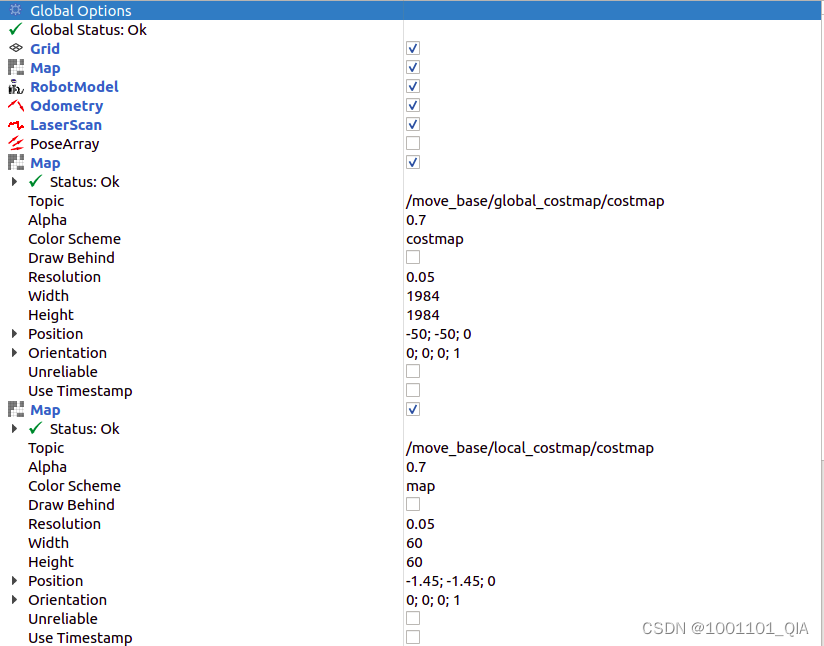Expand Orientation for the local costmap
Image resolution: width=824 pixels, height=646 pixels.
[15, 599]
